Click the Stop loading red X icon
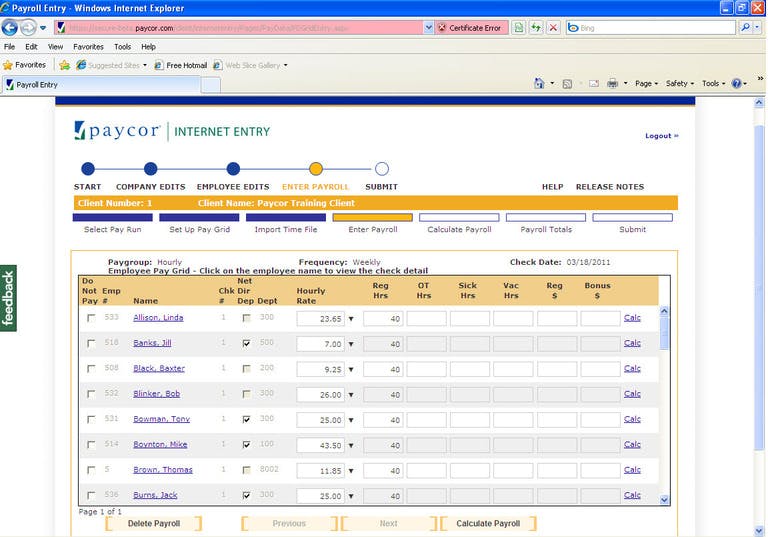This screenshot has width=768, height=537. (x=553, y=28)
